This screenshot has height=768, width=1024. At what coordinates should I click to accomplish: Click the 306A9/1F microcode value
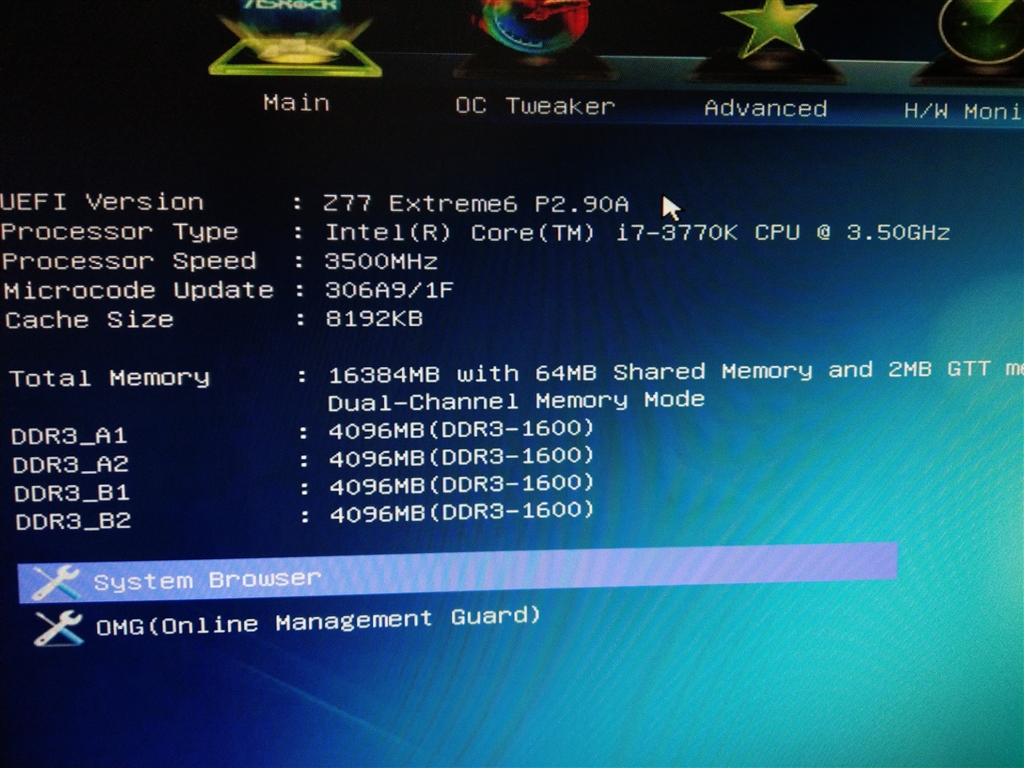389,289
